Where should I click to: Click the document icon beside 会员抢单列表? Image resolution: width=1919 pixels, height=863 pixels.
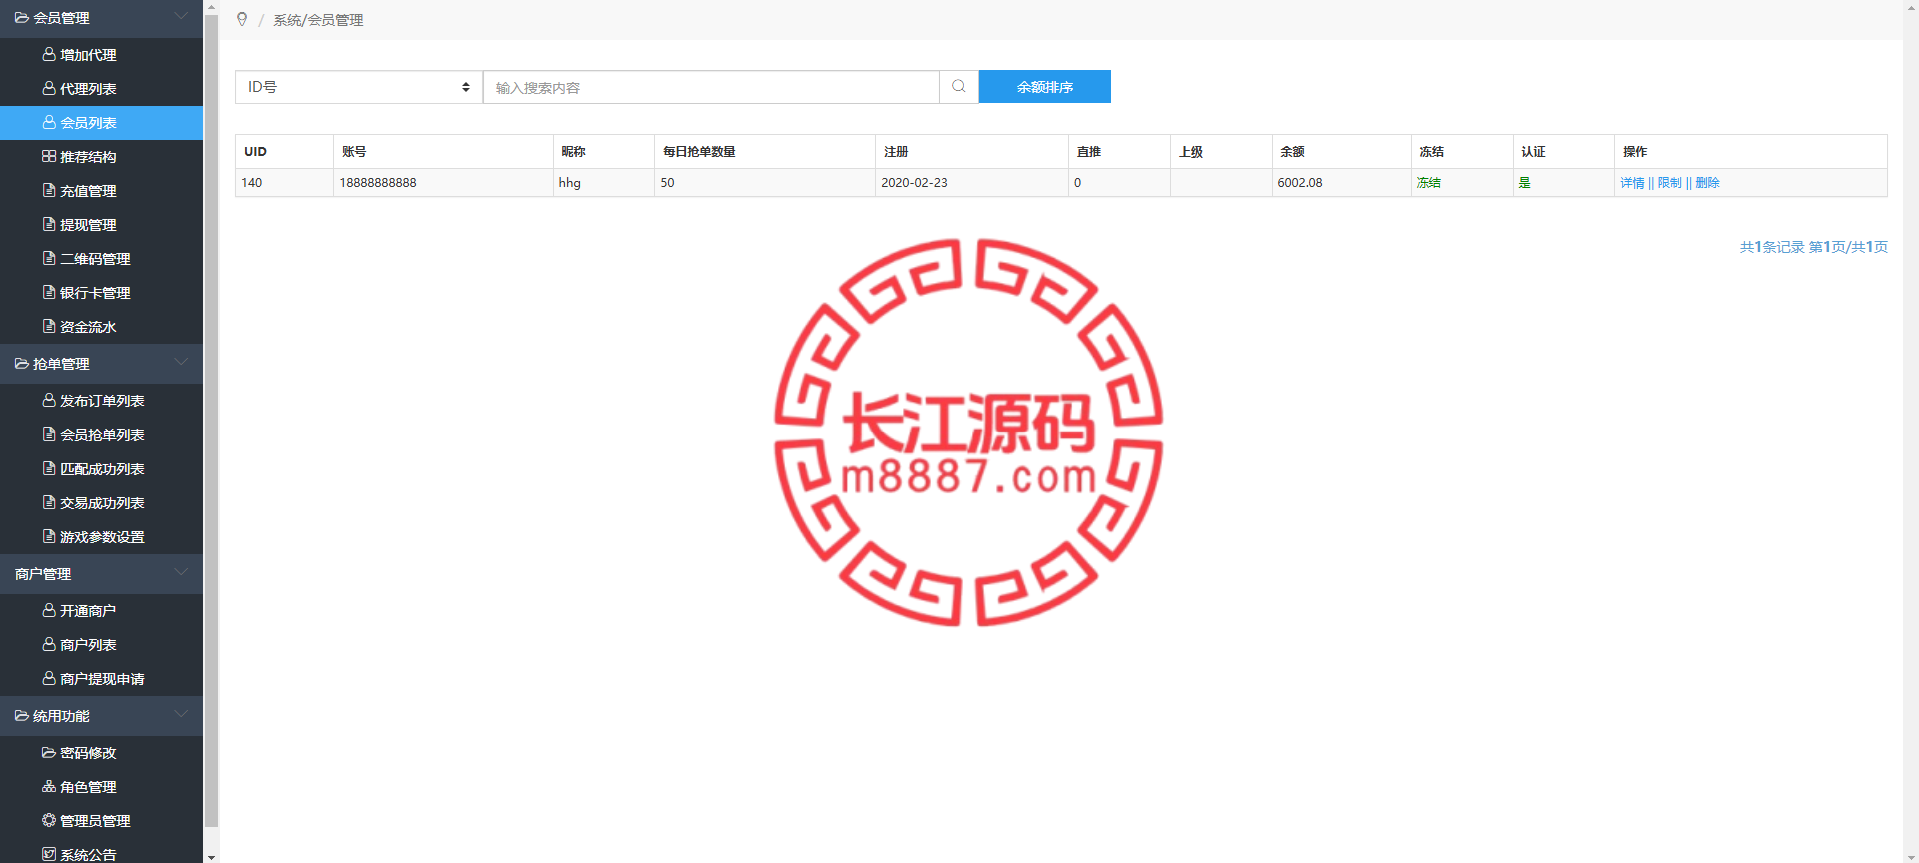tap(48, 434)
